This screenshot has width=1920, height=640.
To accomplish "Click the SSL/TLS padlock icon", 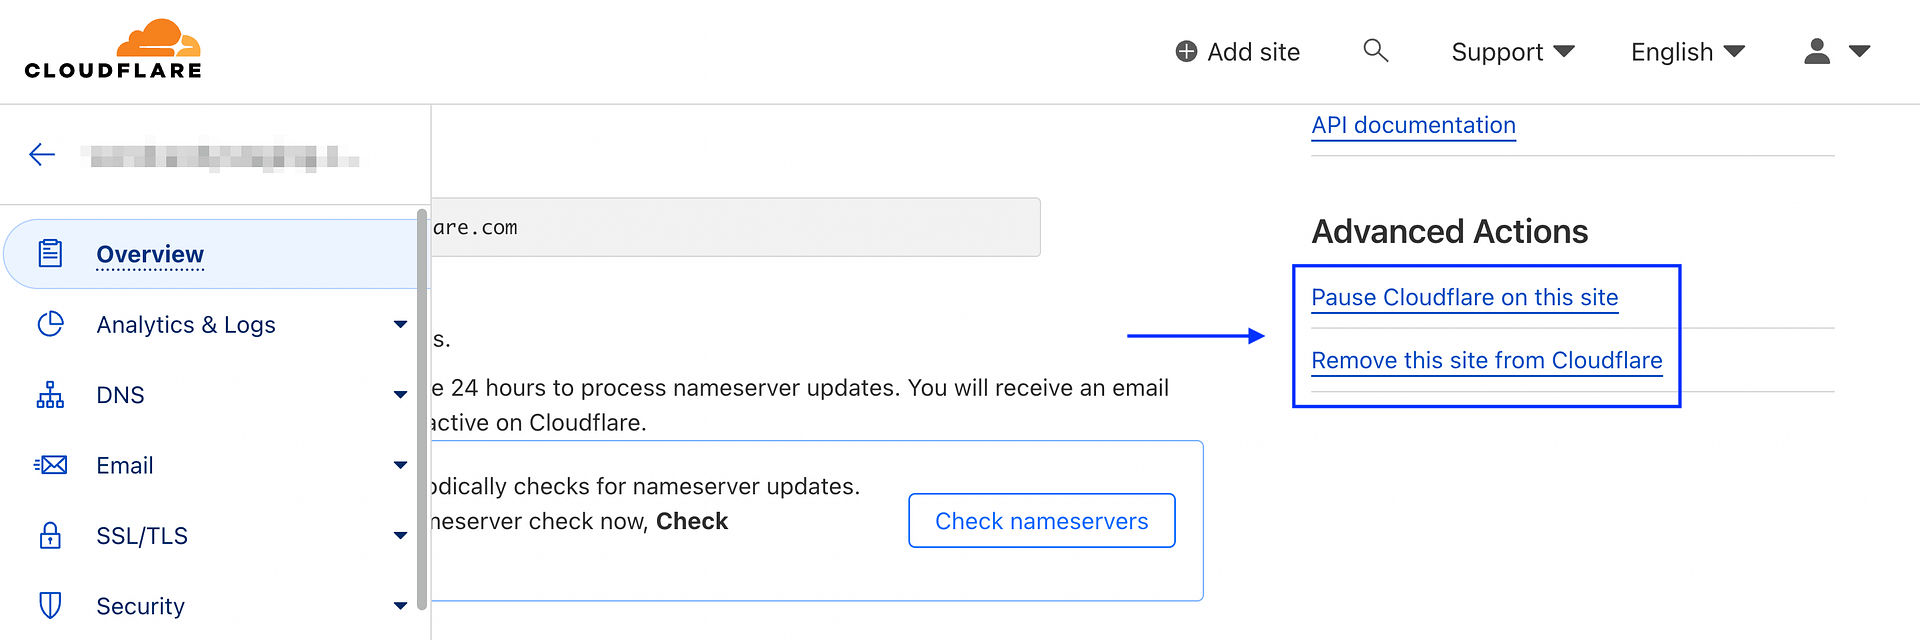I will coord(50,536).
